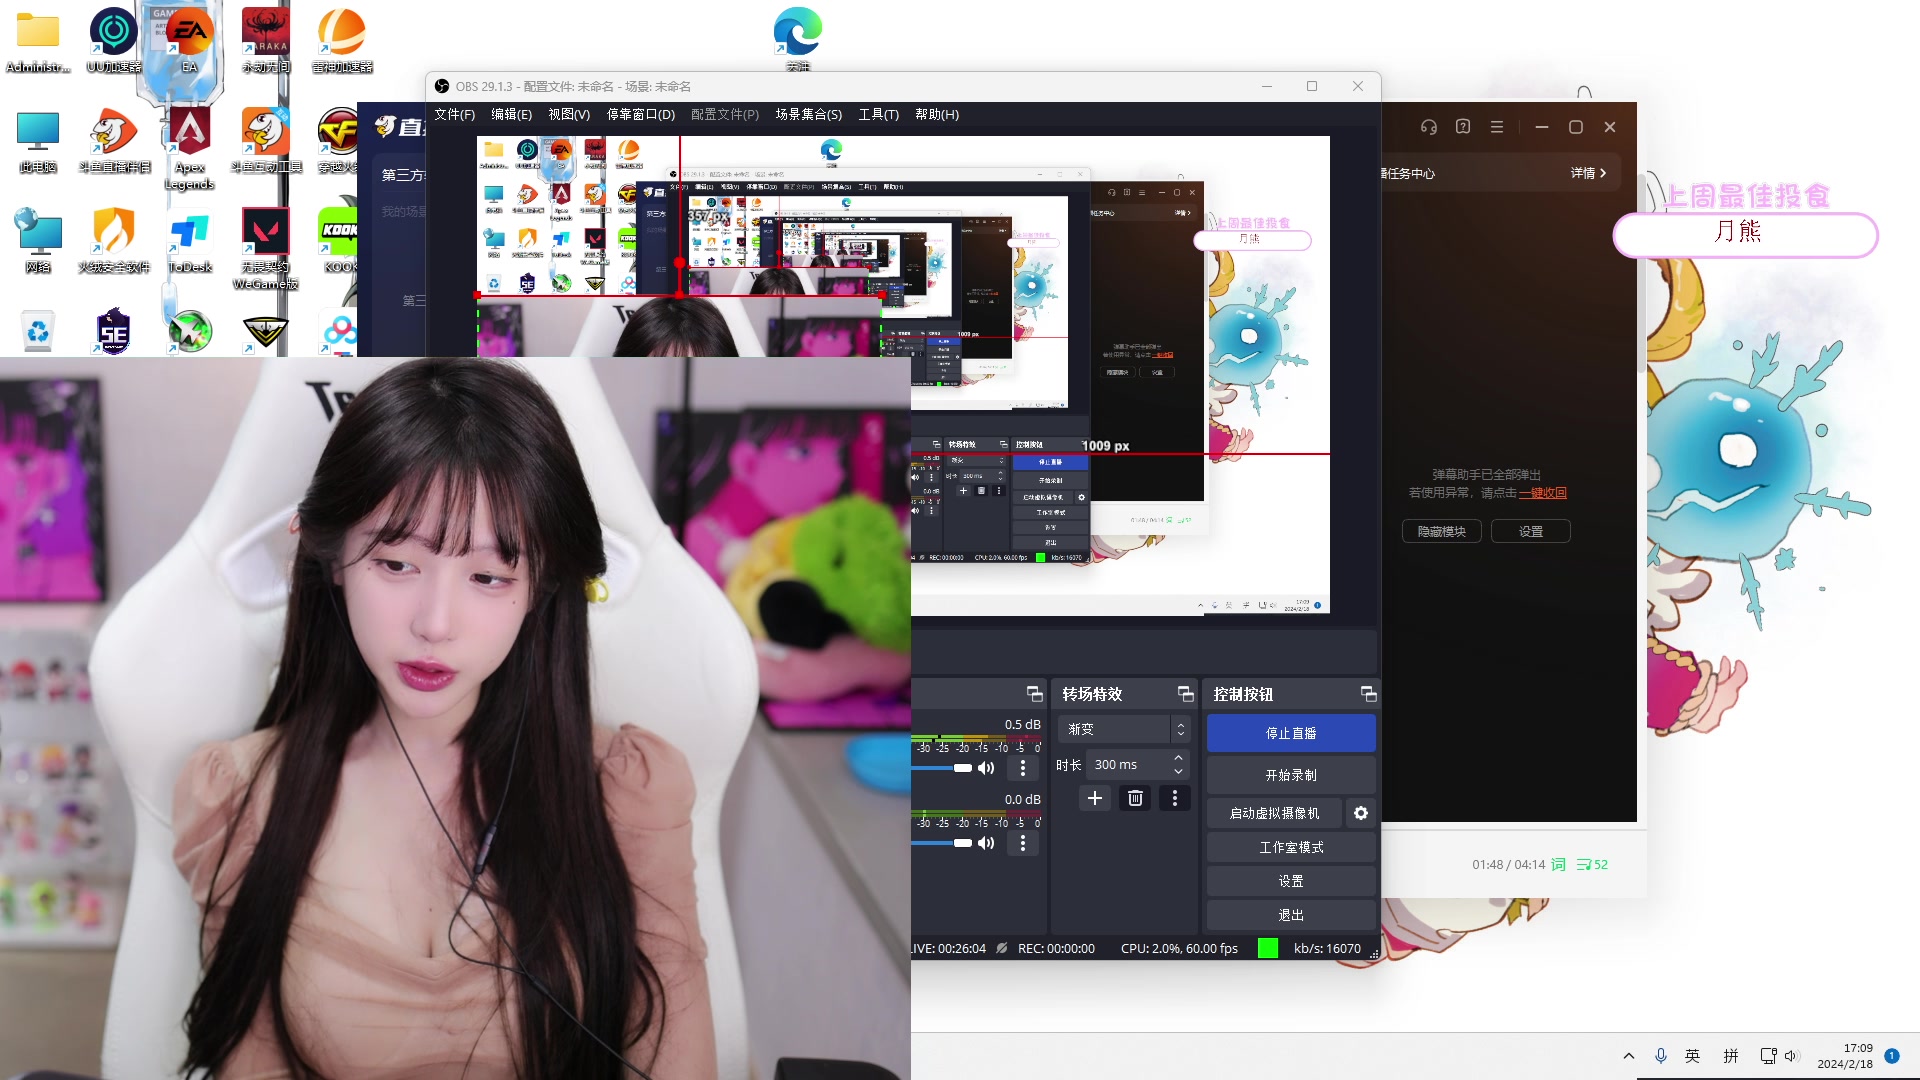Open the hamburger menu in streaming assistant

(1497, 127)
